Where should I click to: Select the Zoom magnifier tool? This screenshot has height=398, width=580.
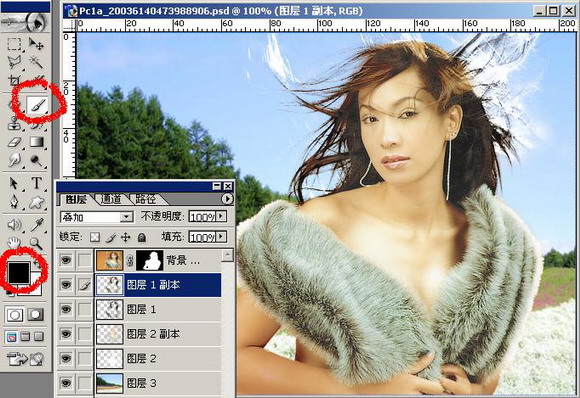36,243
